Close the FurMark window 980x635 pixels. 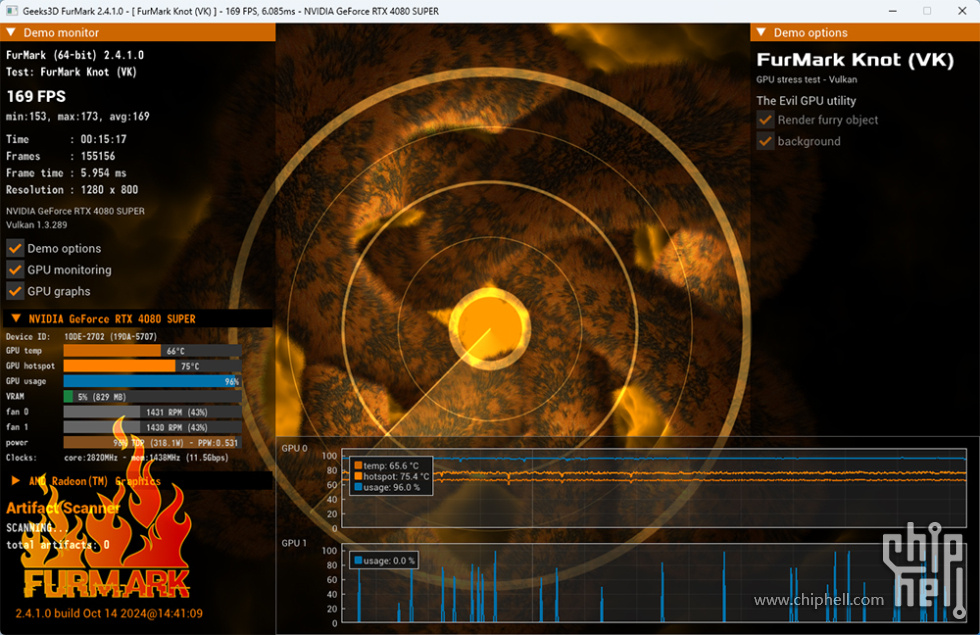point(962,11)
